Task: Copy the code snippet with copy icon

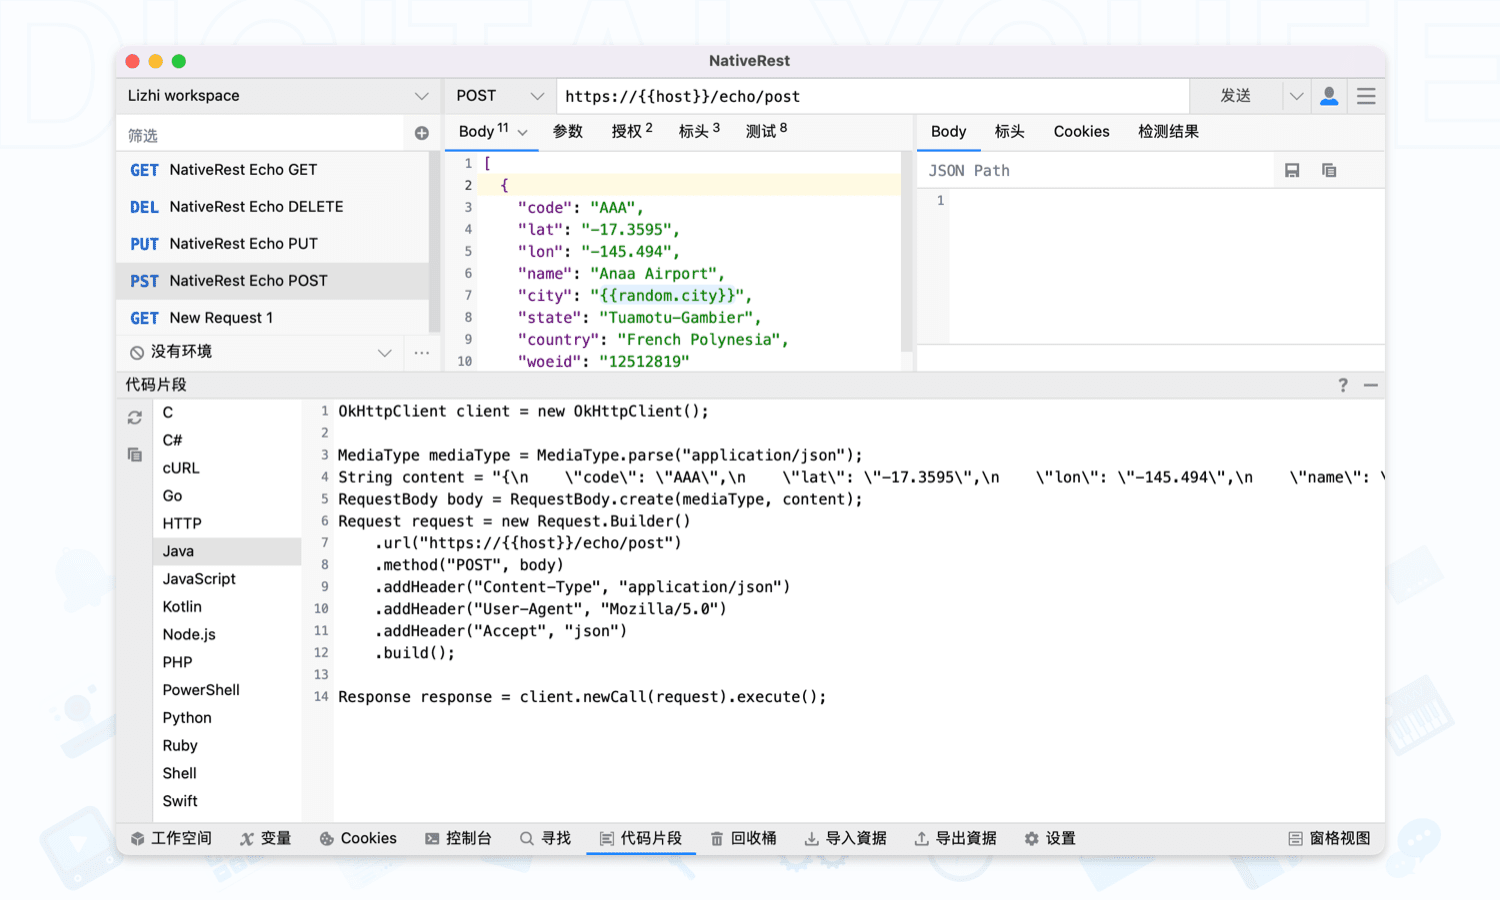Action: (135, 455)
